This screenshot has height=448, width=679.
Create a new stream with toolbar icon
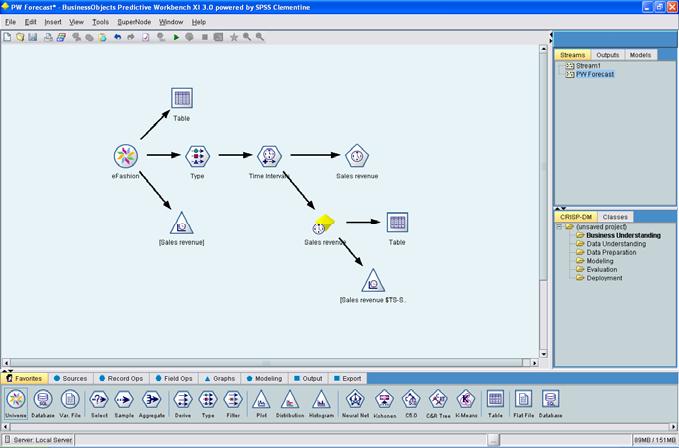point(7,37)
